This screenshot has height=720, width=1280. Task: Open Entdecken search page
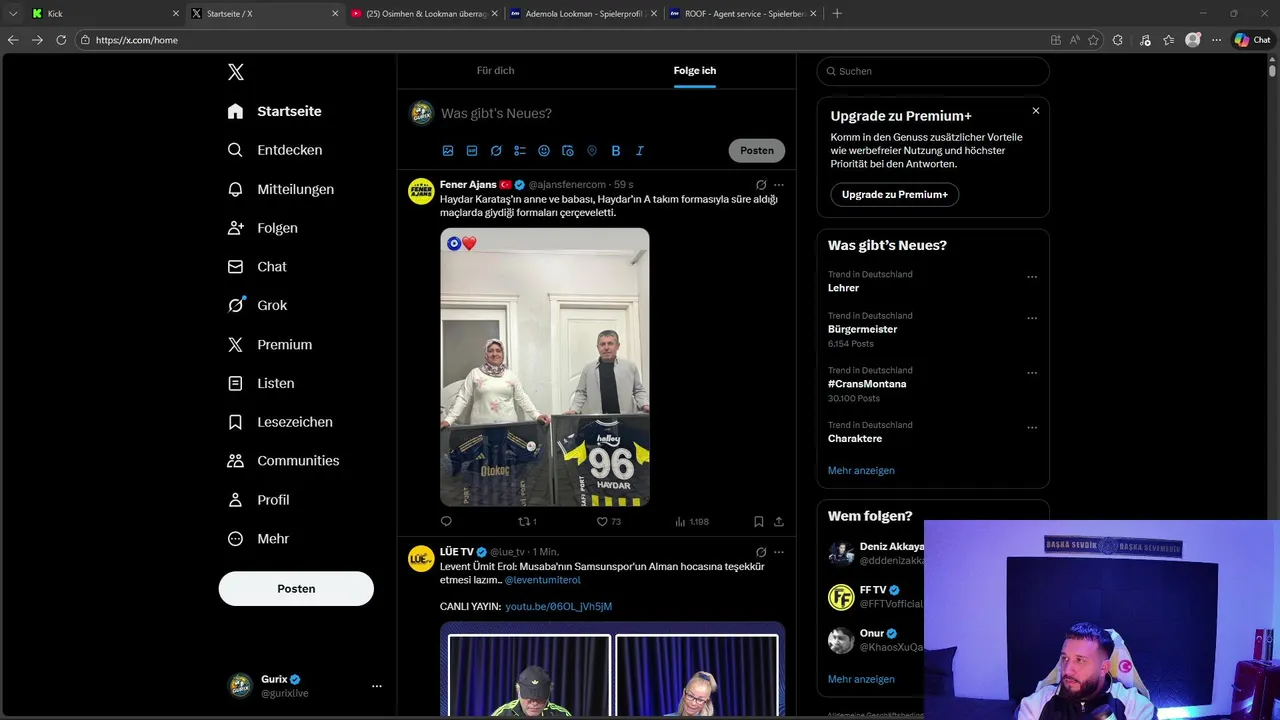click(275, 150)
